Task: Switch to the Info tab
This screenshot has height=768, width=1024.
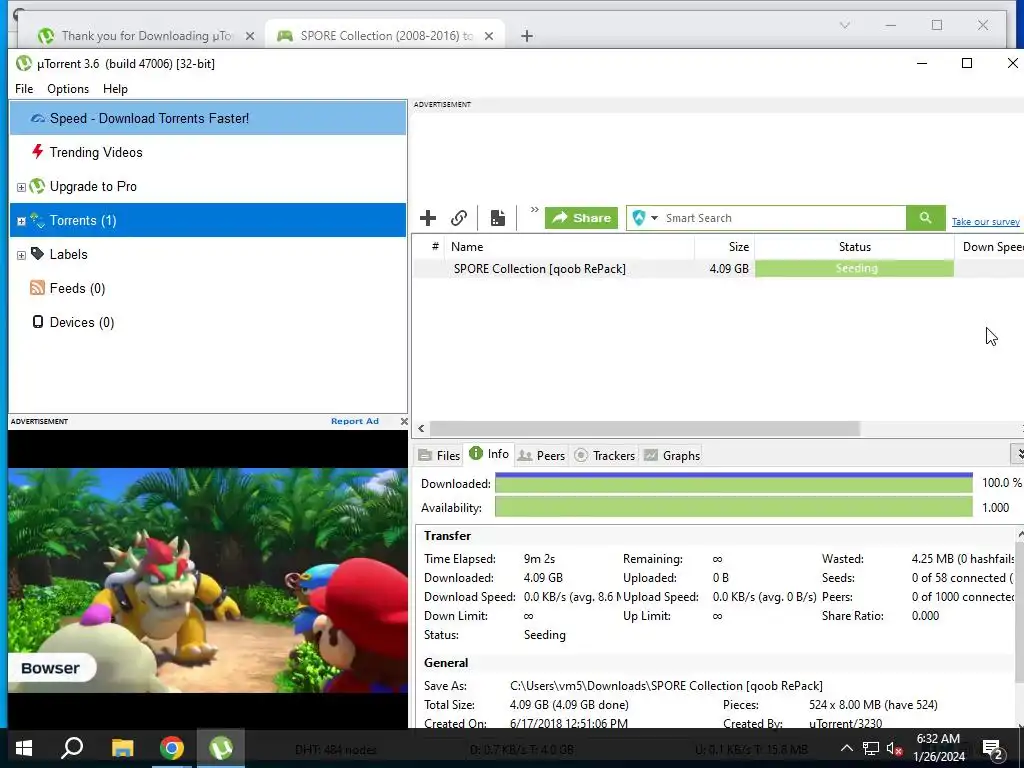Action: click(x=489, y=454)
